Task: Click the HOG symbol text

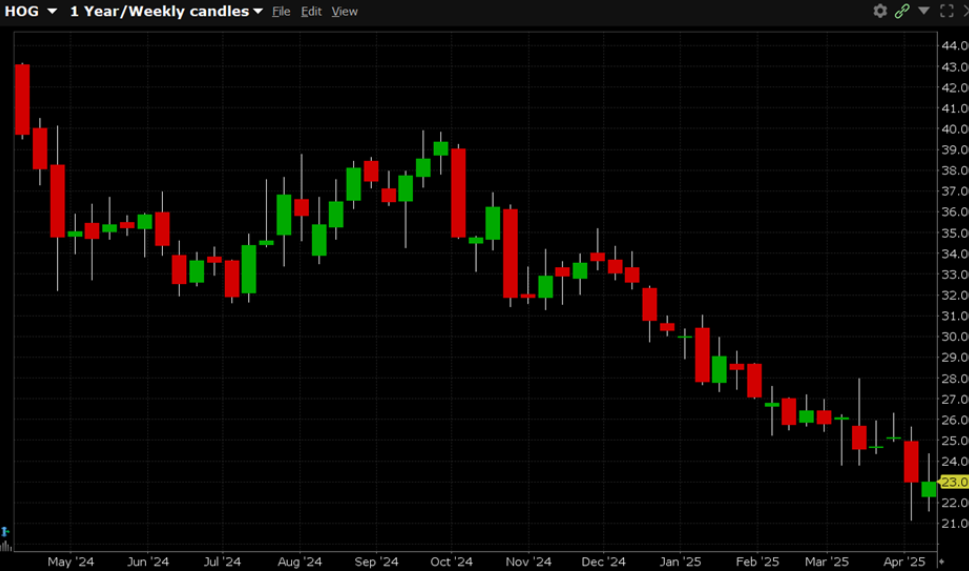Action: point(22,11)
